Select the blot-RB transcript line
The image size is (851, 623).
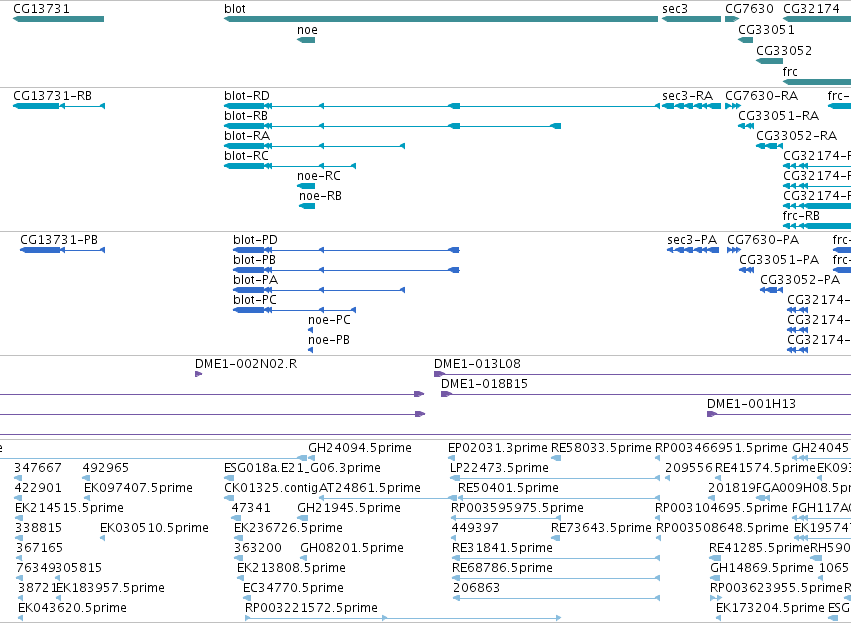coord(392,126)
